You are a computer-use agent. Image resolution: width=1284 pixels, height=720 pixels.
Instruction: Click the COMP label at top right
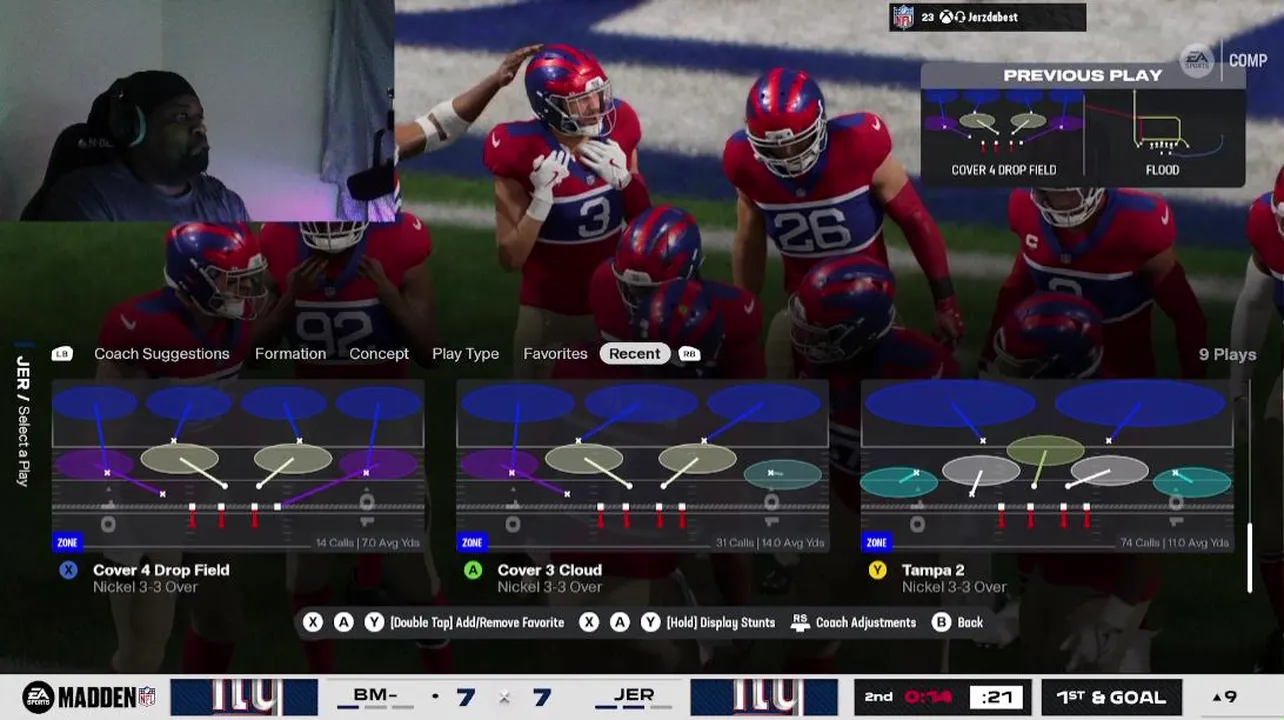1248,60
